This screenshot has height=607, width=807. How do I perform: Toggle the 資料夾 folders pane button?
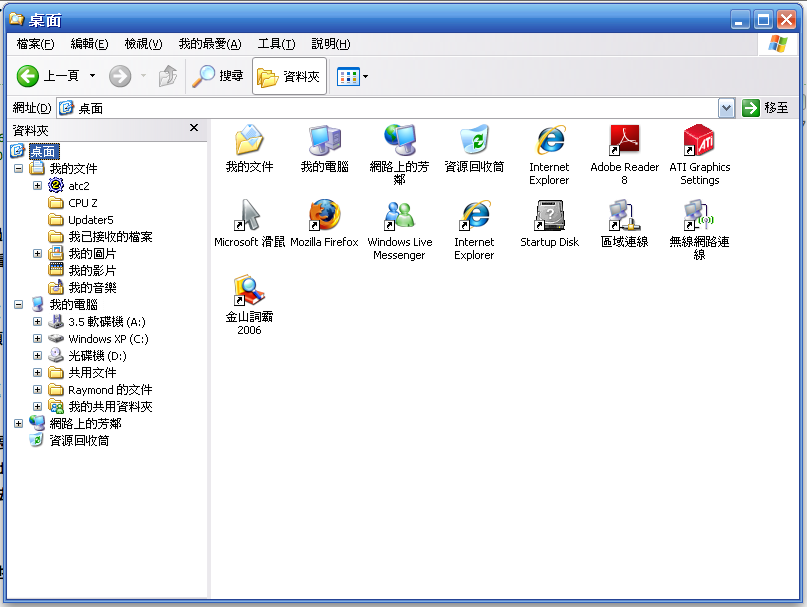[289, 76]
